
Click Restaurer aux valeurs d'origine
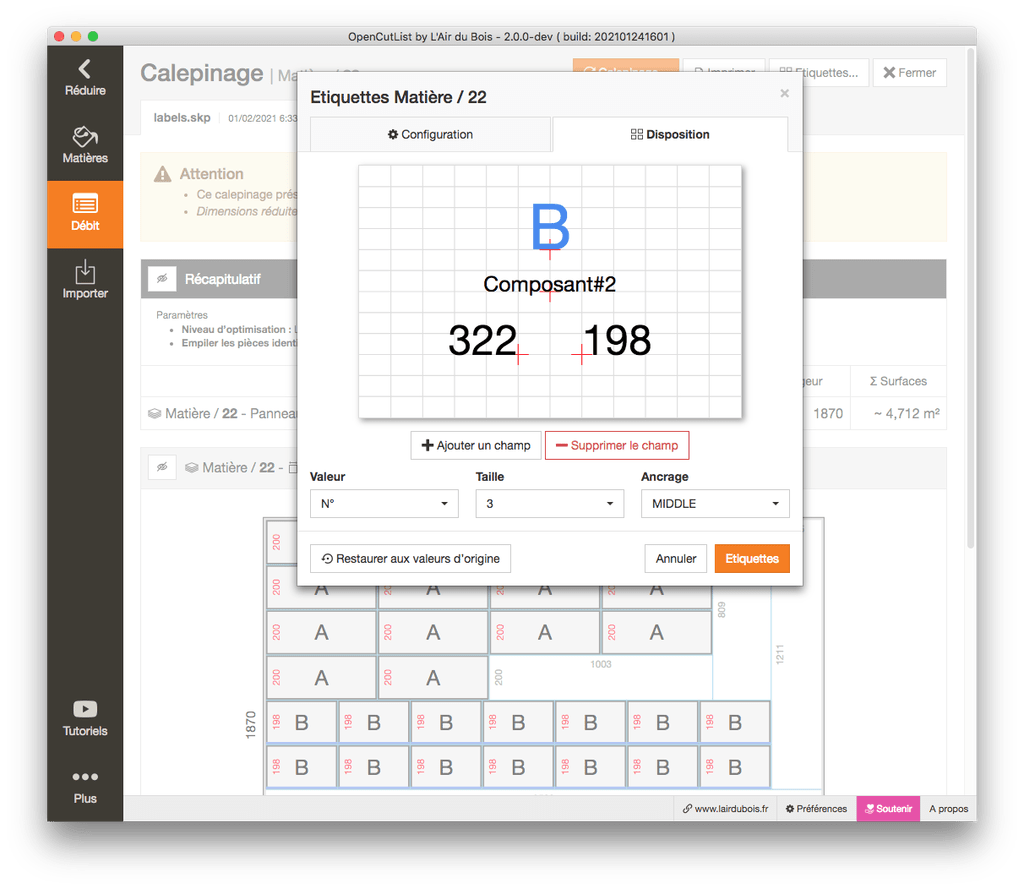[410, 558]
